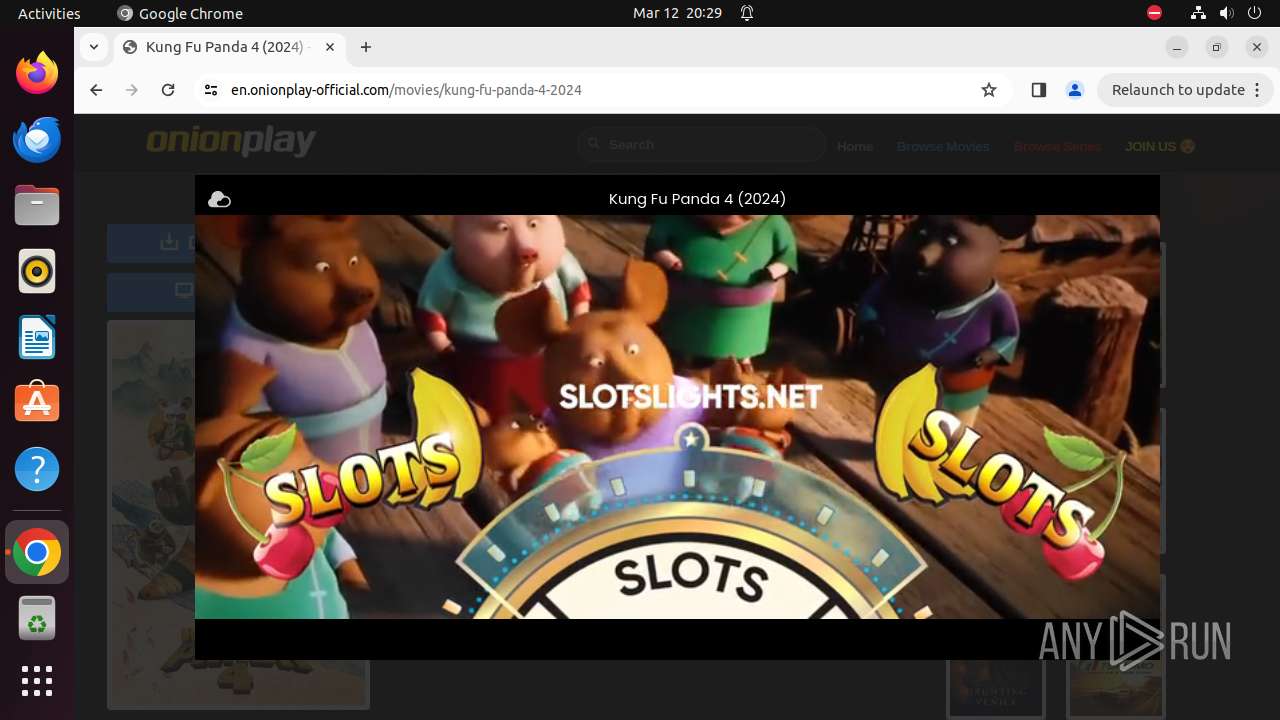Viewport: 1280px width, 720px height.
Task: Open the Home menu link
Action: tap(855, 146)
